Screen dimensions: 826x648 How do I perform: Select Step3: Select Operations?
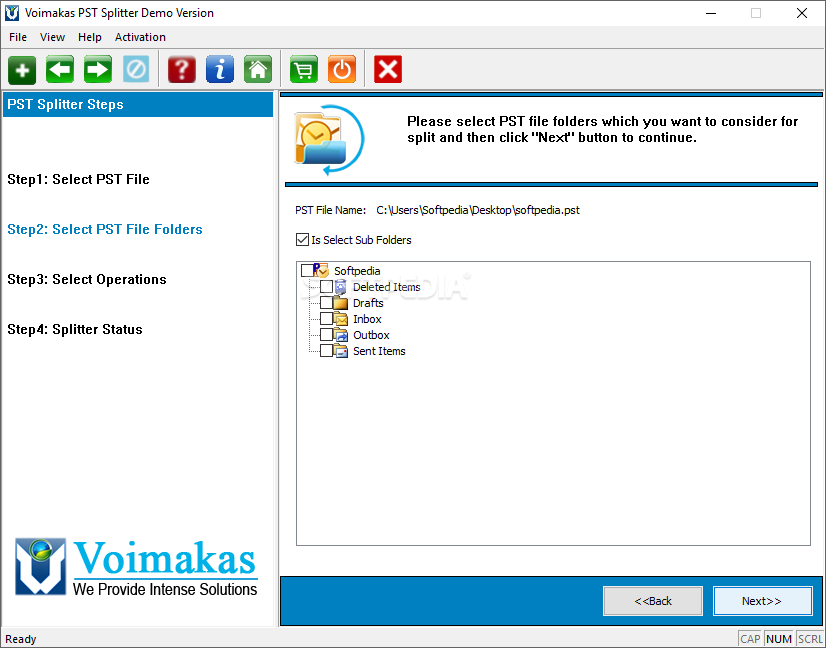coord(87,279)
